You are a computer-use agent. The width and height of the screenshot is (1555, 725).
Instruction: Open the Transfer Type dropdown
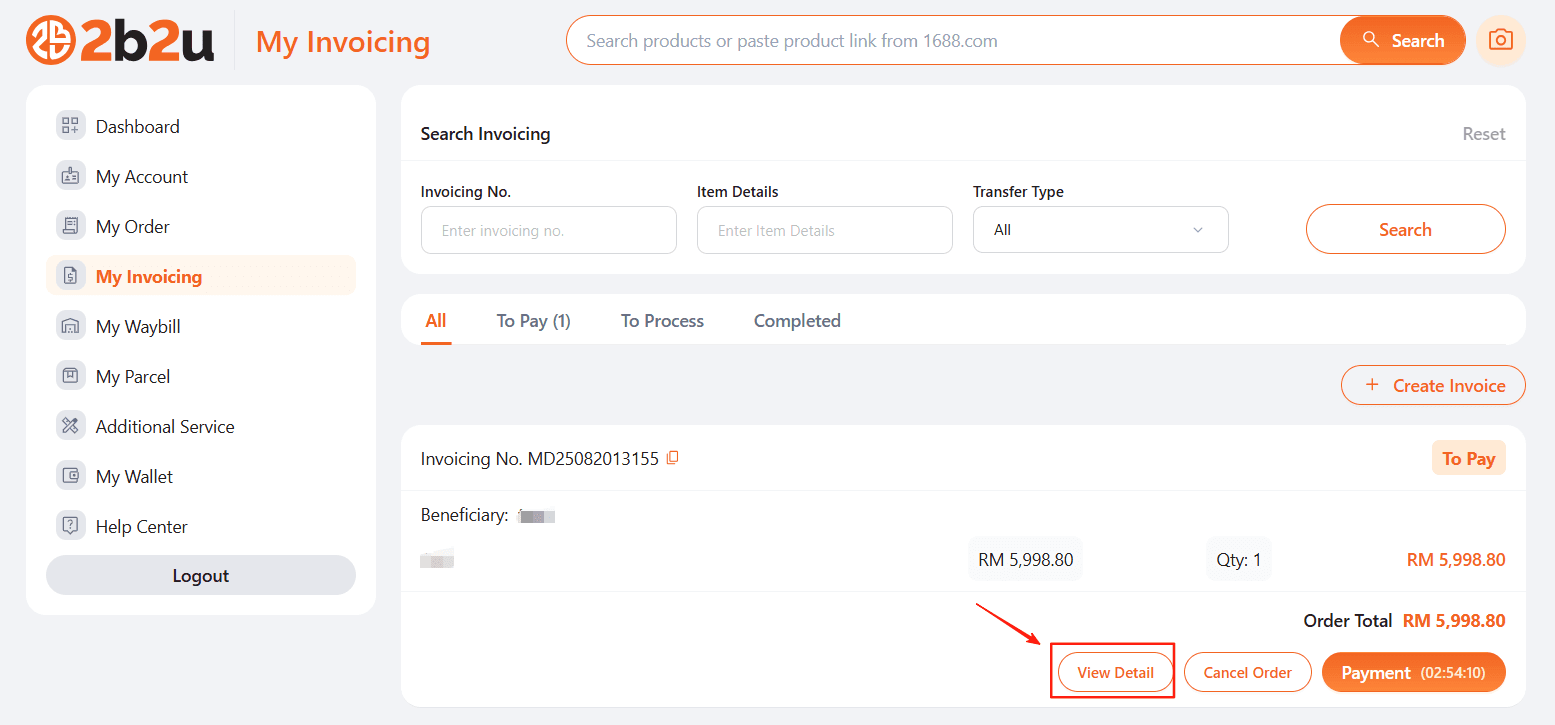point(1100,230)
